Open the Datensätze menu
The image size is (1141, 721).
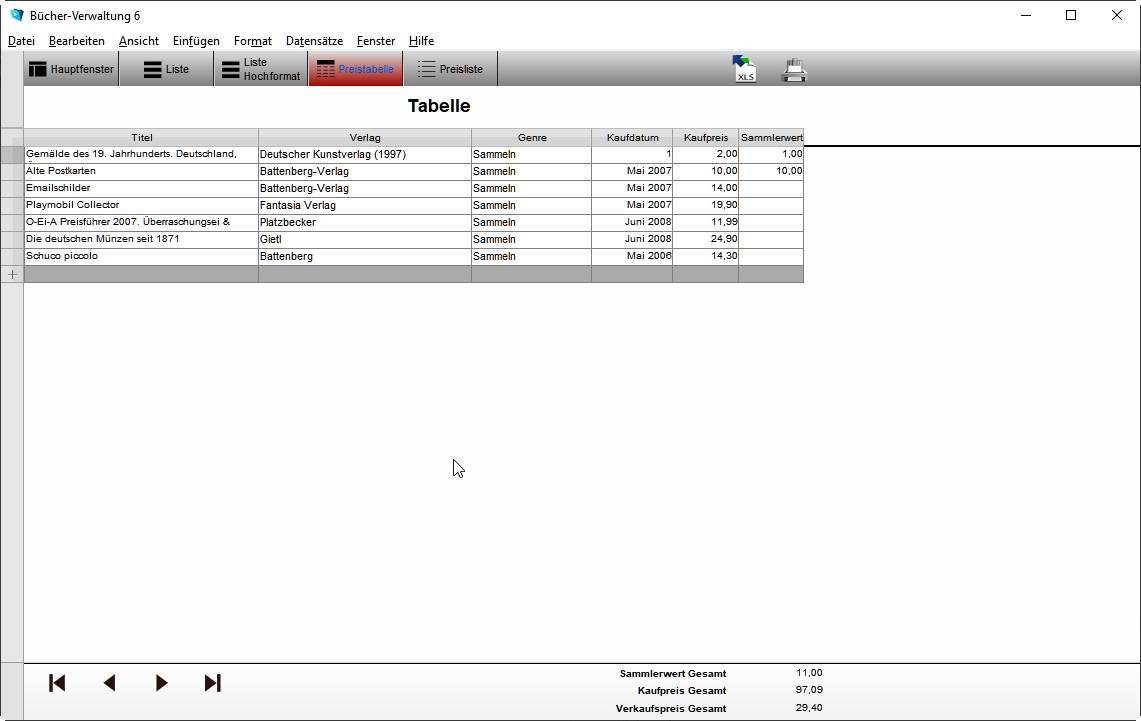314,41
